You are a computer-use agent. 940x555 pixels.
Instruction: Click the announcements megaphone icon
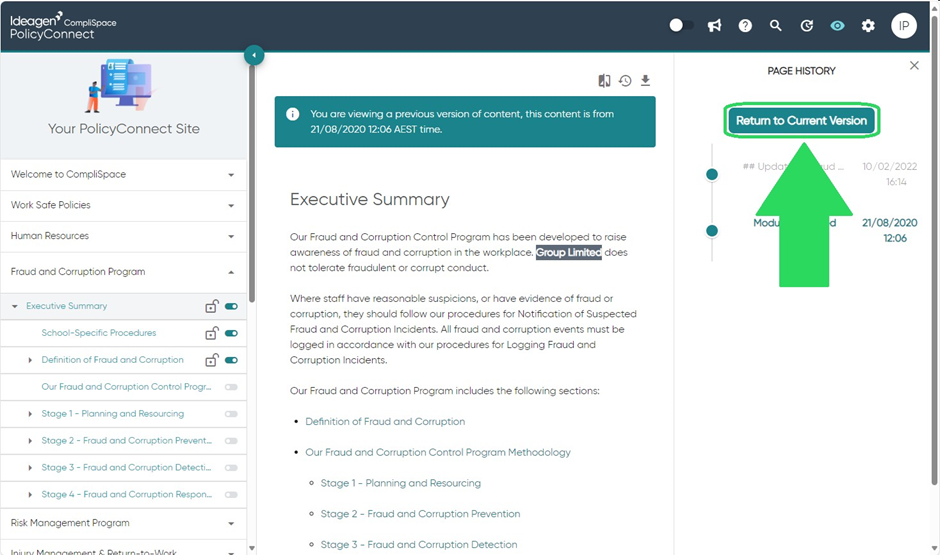(714, 25)
